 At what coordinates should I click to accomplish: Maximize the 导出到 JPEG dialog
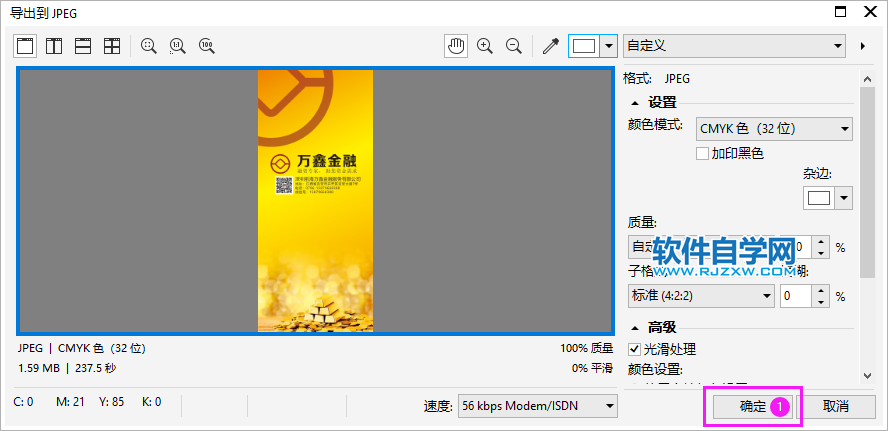tap(840, 12)
